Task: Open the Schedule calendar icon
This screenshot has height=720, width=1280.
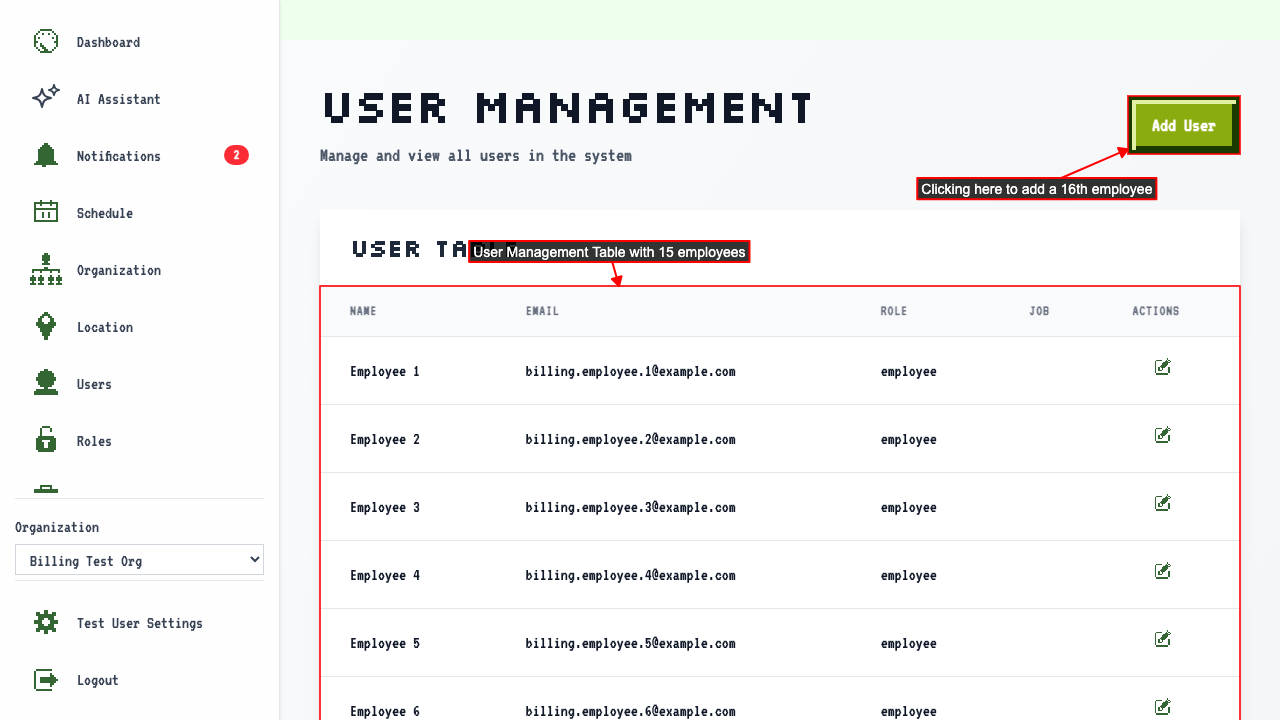Action: 46,212
